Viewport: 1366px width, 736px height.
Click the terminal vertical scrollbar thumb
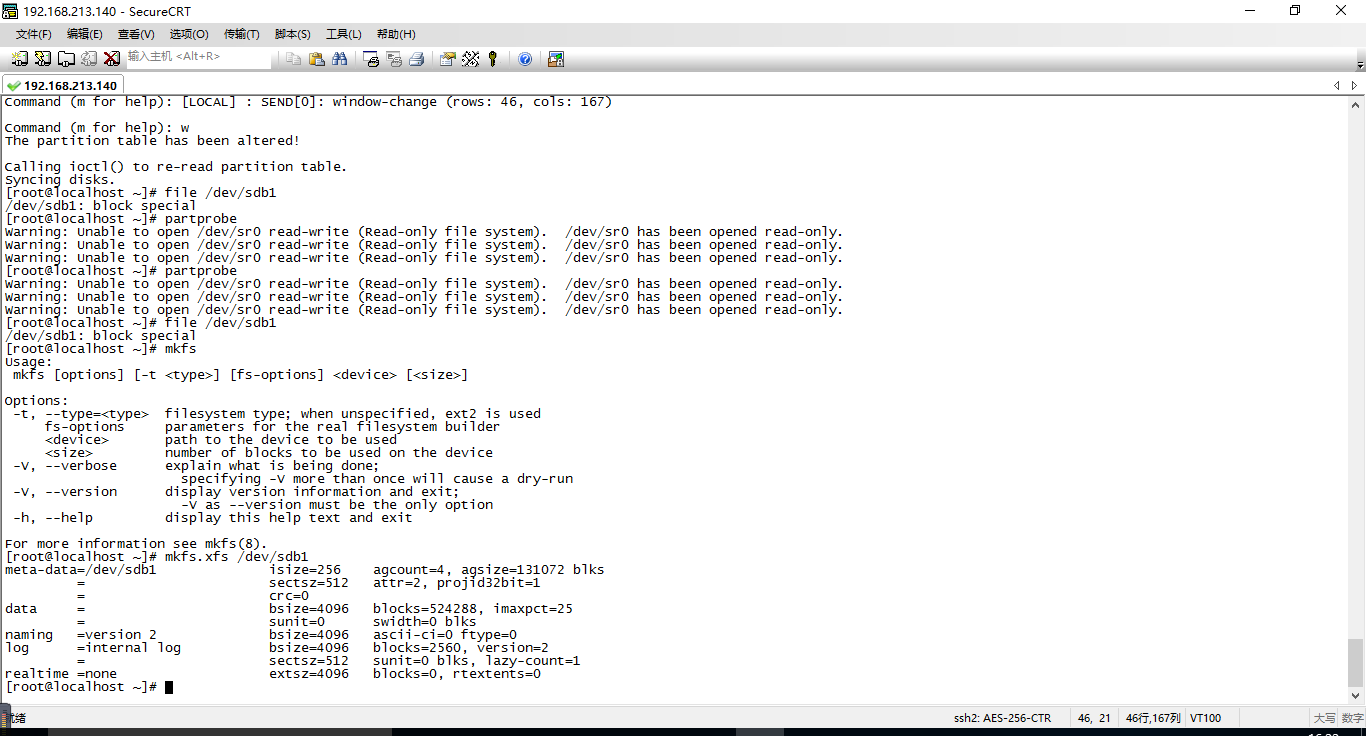[1356, 663]
